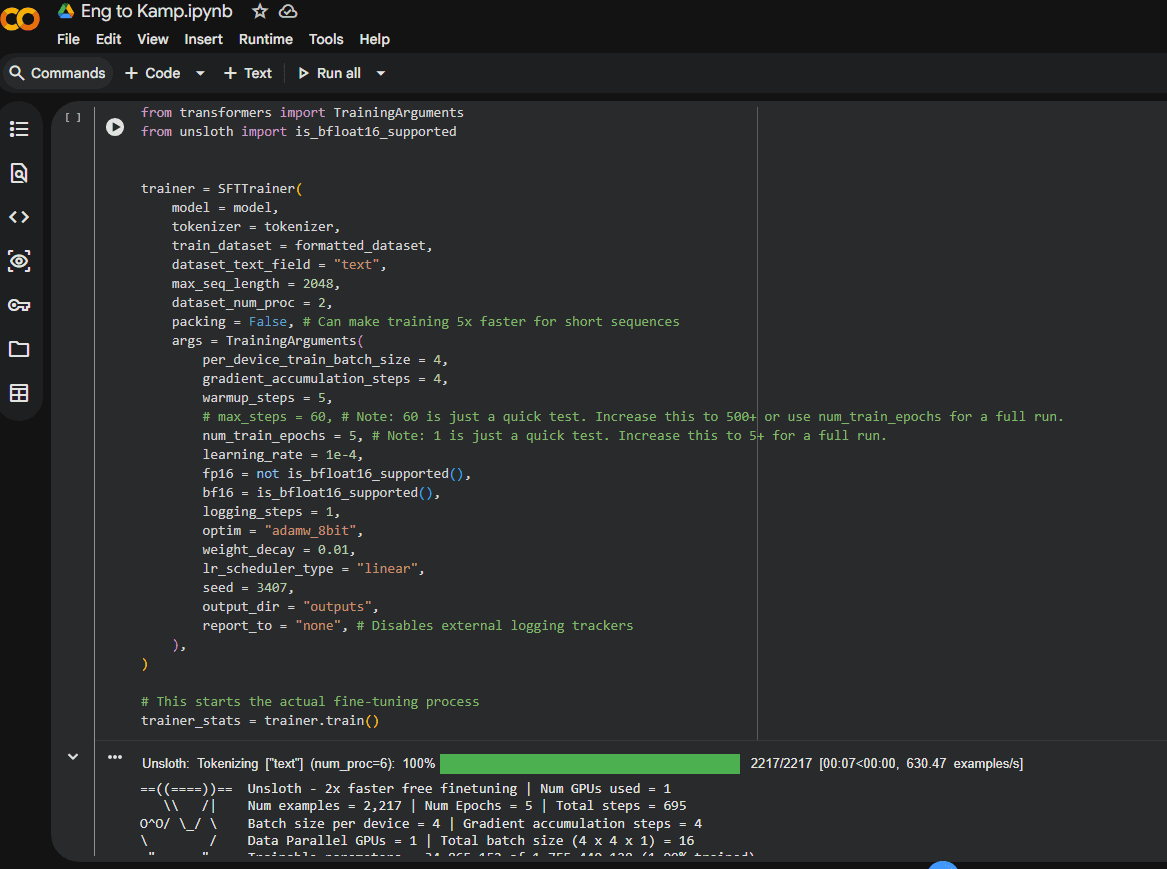Click 'trainer_stats = trainer.train()' code line
Screen dimensions: 1167x869
[260, 721]
